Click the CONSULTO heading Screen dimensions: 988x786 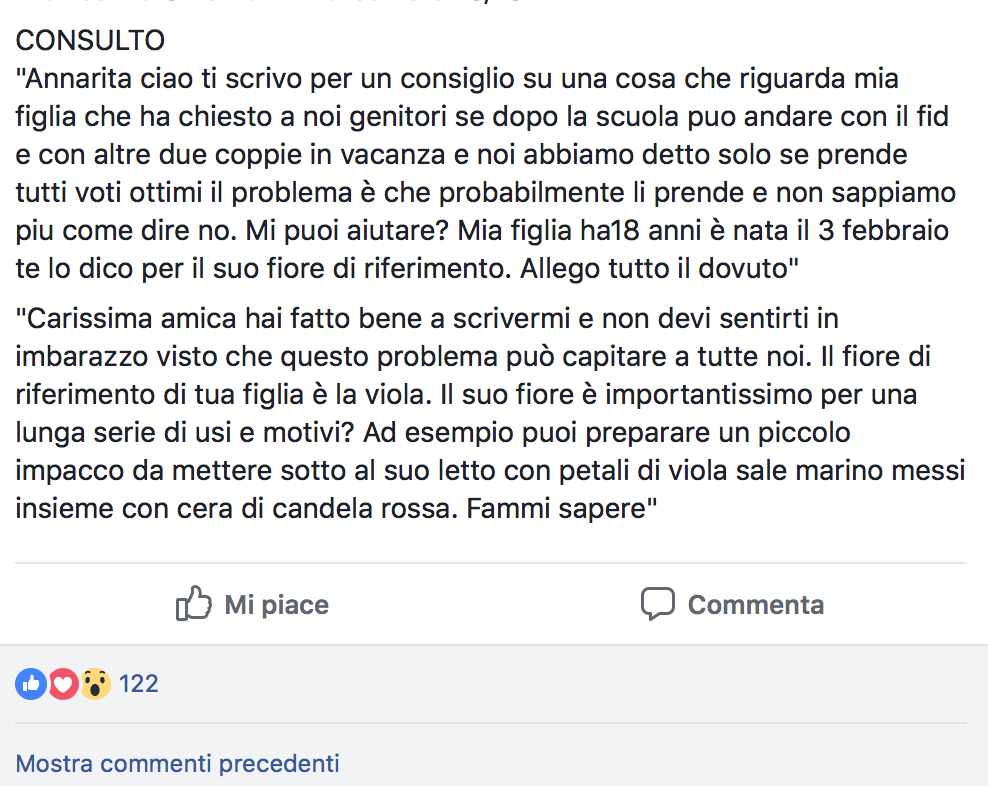pos(90,41)
